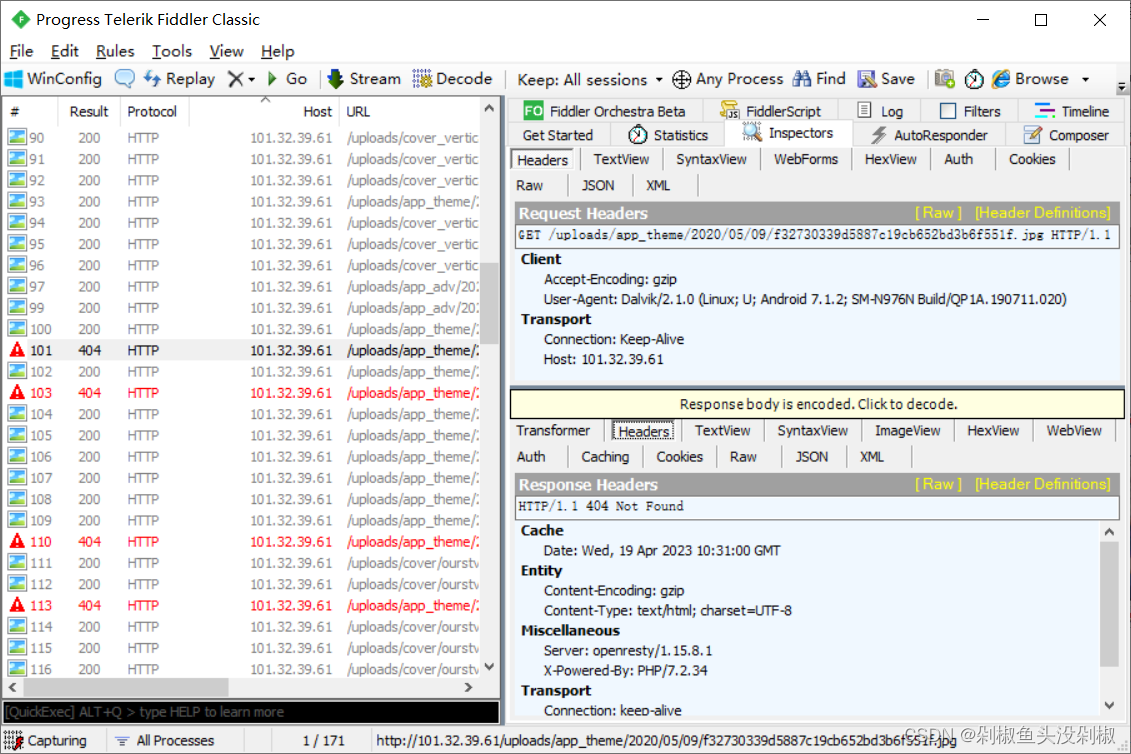Click Raw link in Response Headers bar

click(938, 484)
